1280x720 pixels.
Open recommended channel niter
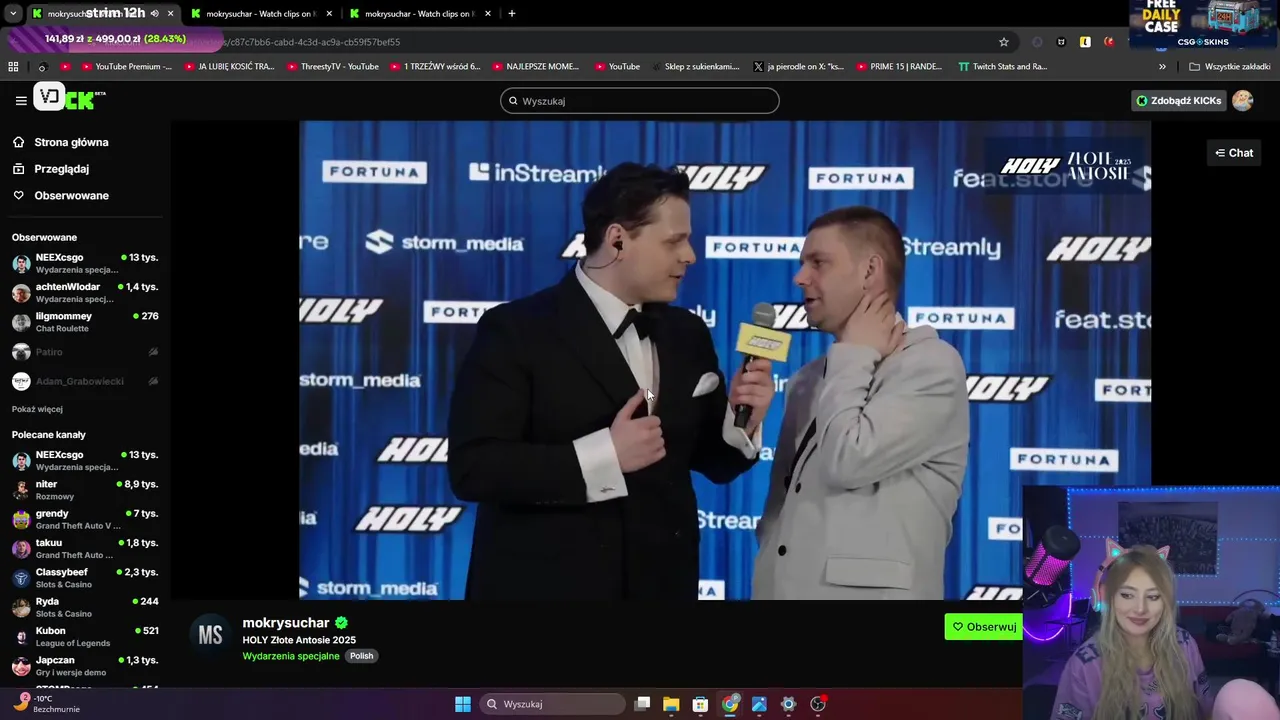pos(85,490)
